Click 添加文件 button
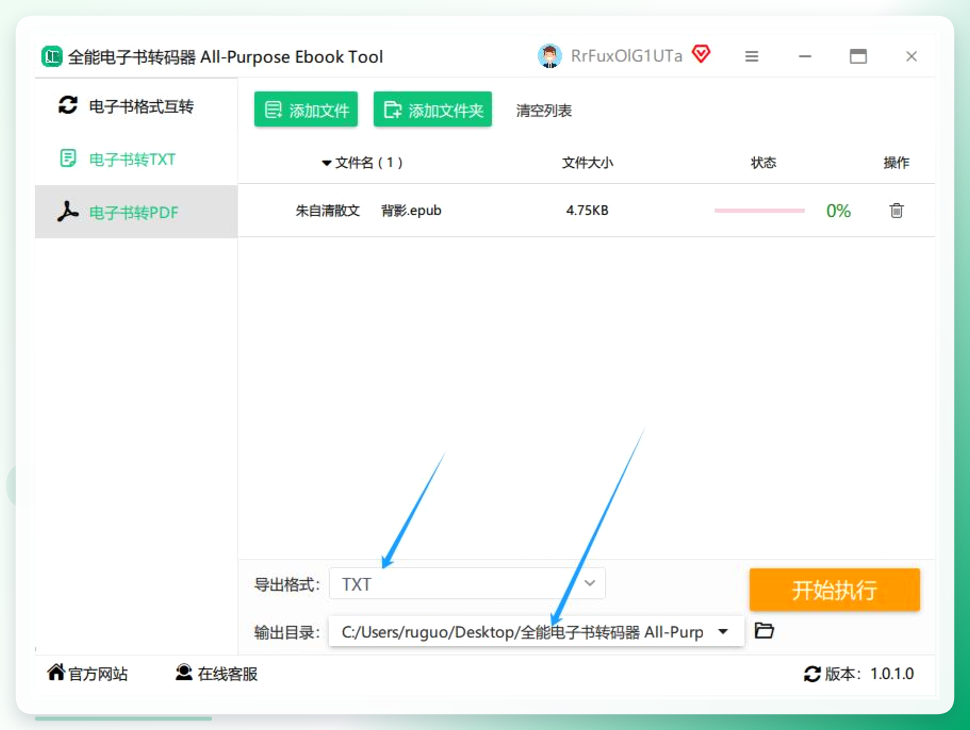970x730 pixels. pyautogui.click(x=306, y=110)
